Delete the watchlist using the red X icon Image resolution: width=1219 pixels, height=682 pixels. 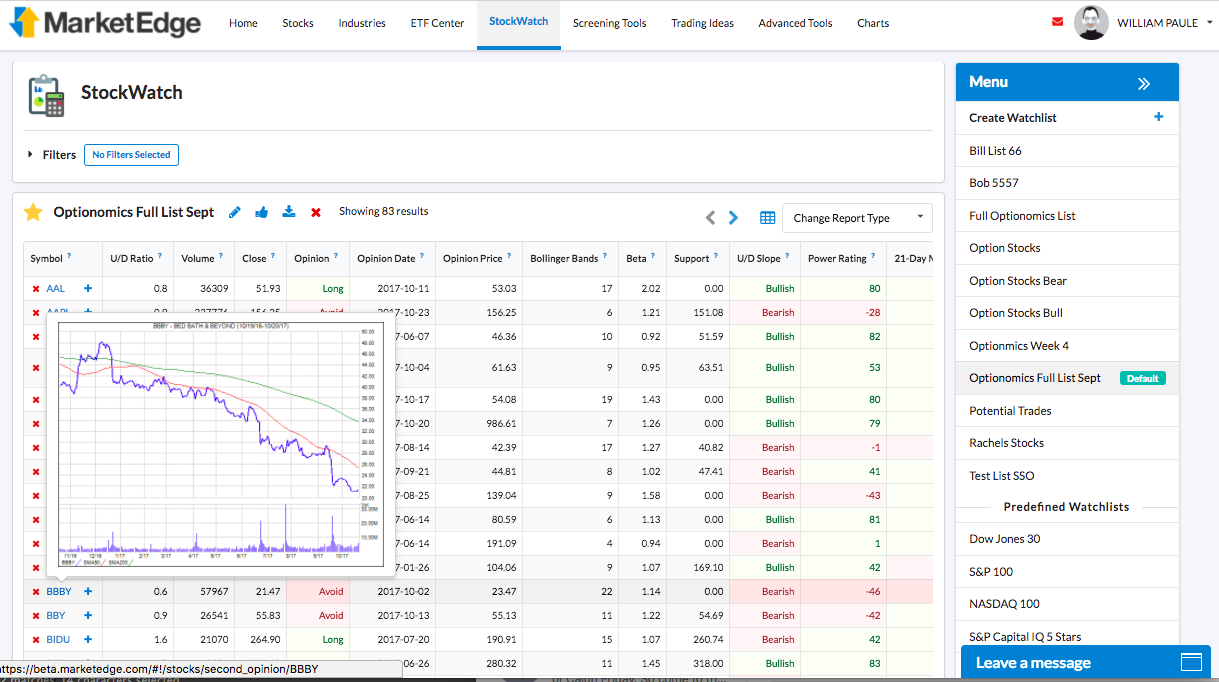315,212
